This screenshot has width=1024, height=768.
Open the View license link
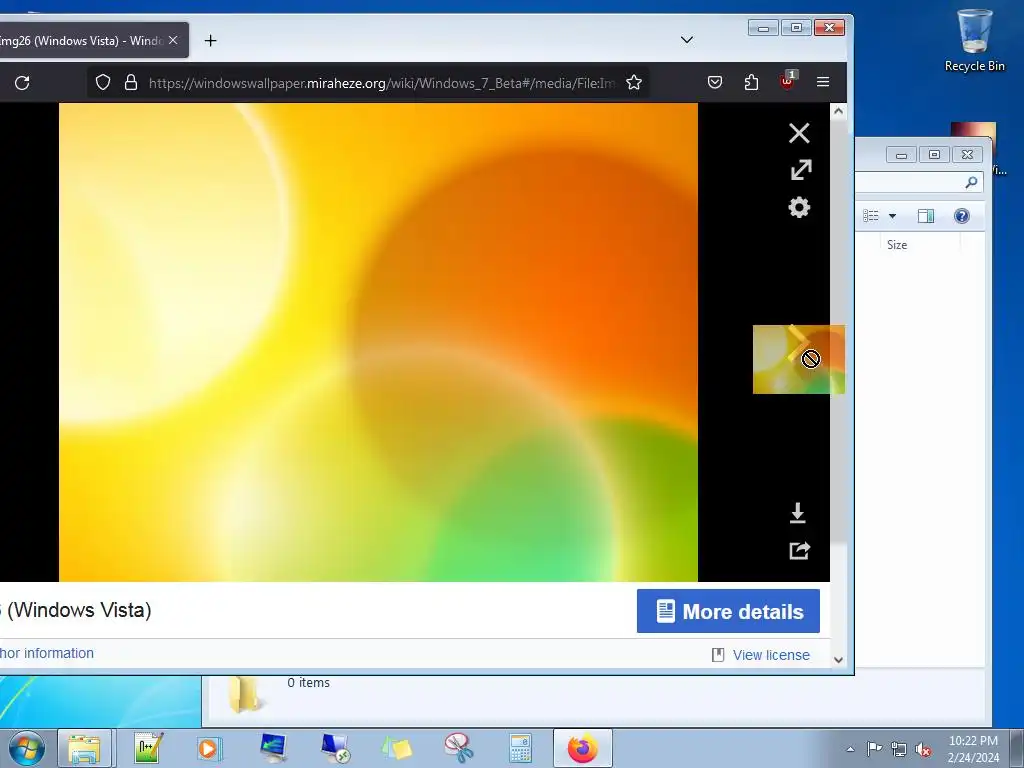coord(771,655)
